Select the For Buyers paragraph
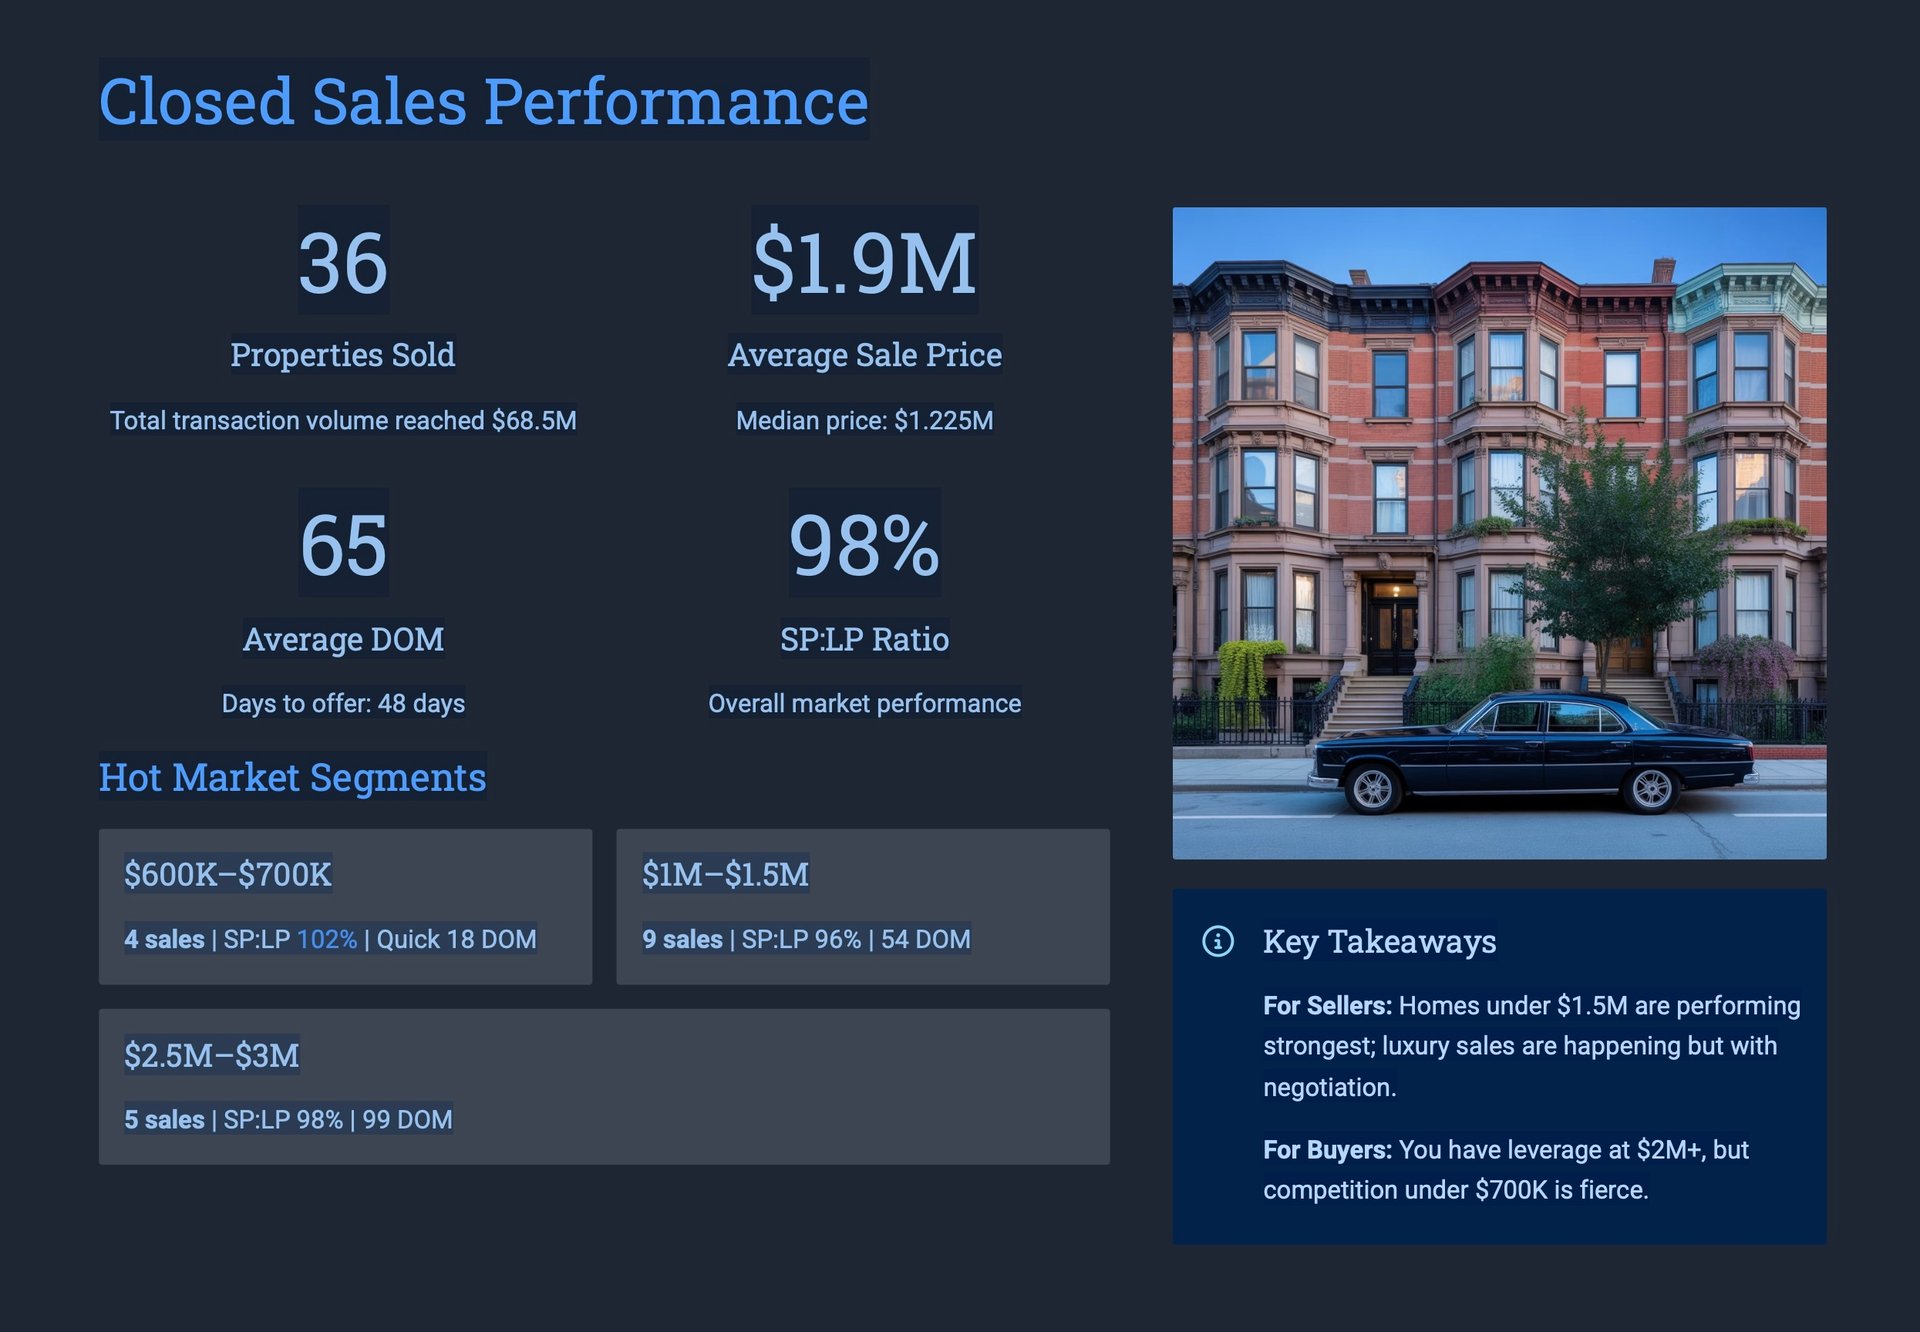1920x1332 pixels. [1505, 1169]
